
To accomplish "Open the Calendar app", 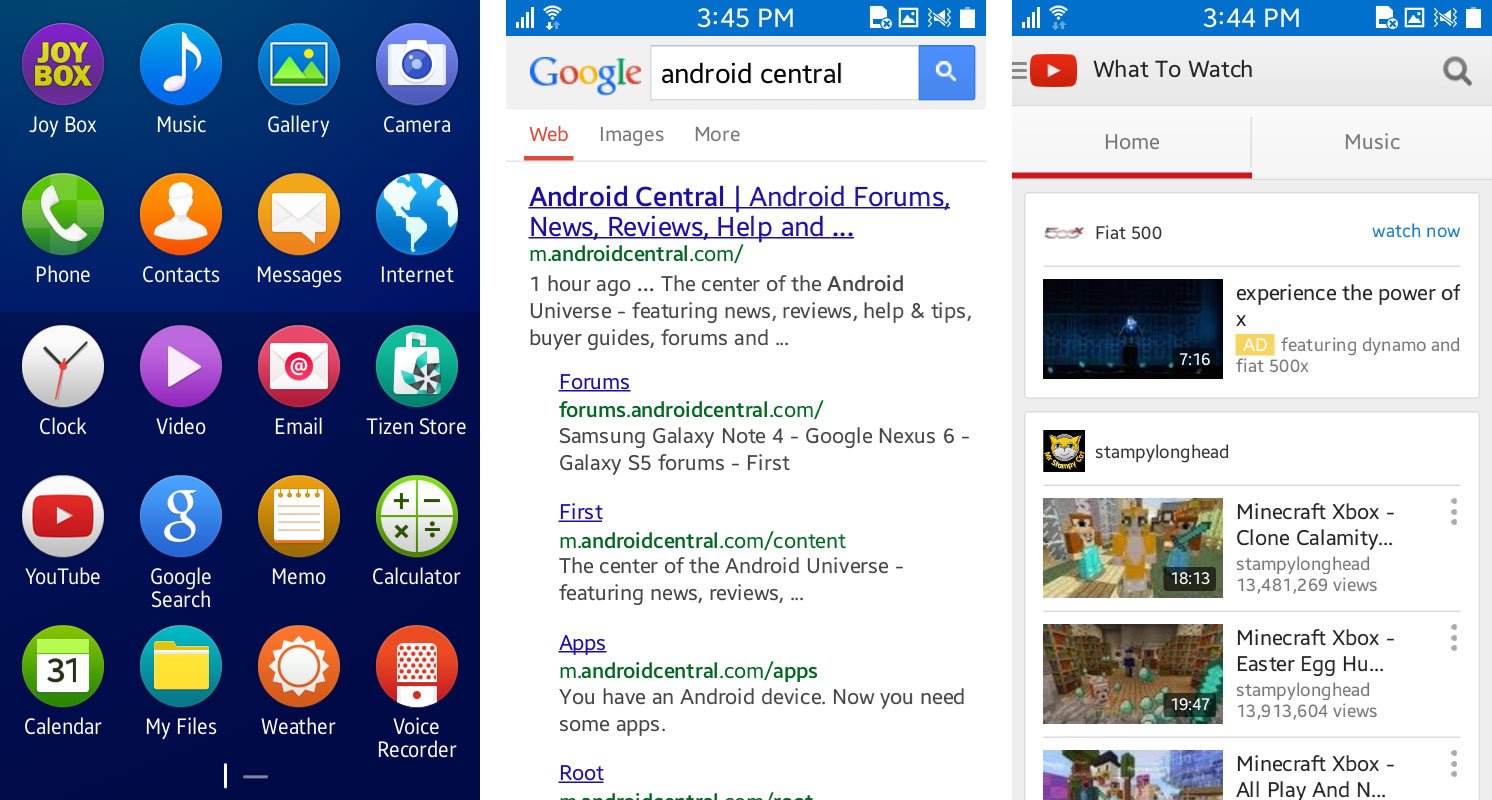I will 63,666.
